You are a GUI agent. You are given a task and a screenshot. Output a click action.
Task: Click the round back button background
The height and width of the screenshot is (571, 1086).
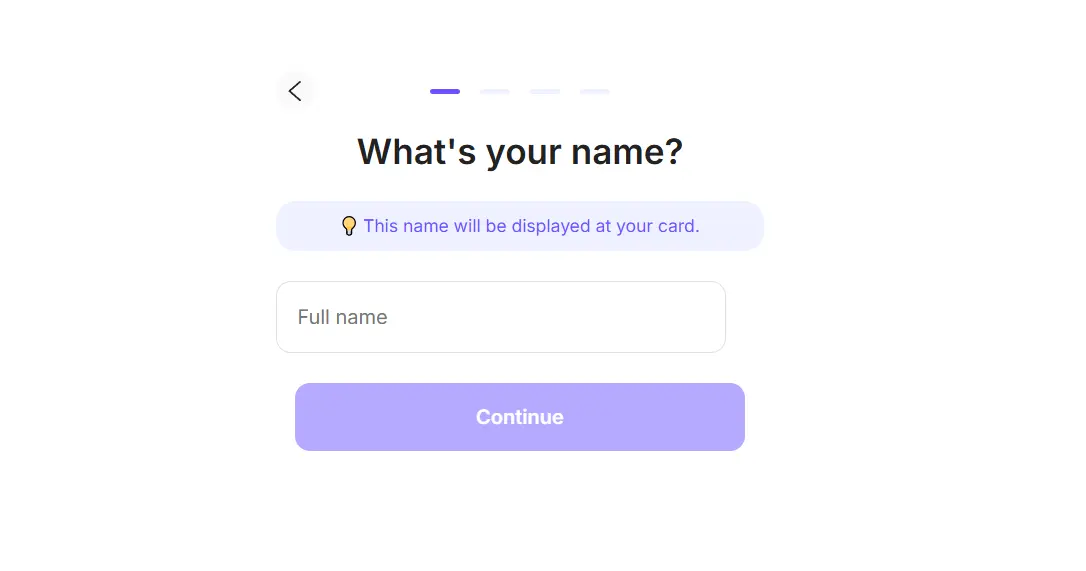[x=295, y=91]
